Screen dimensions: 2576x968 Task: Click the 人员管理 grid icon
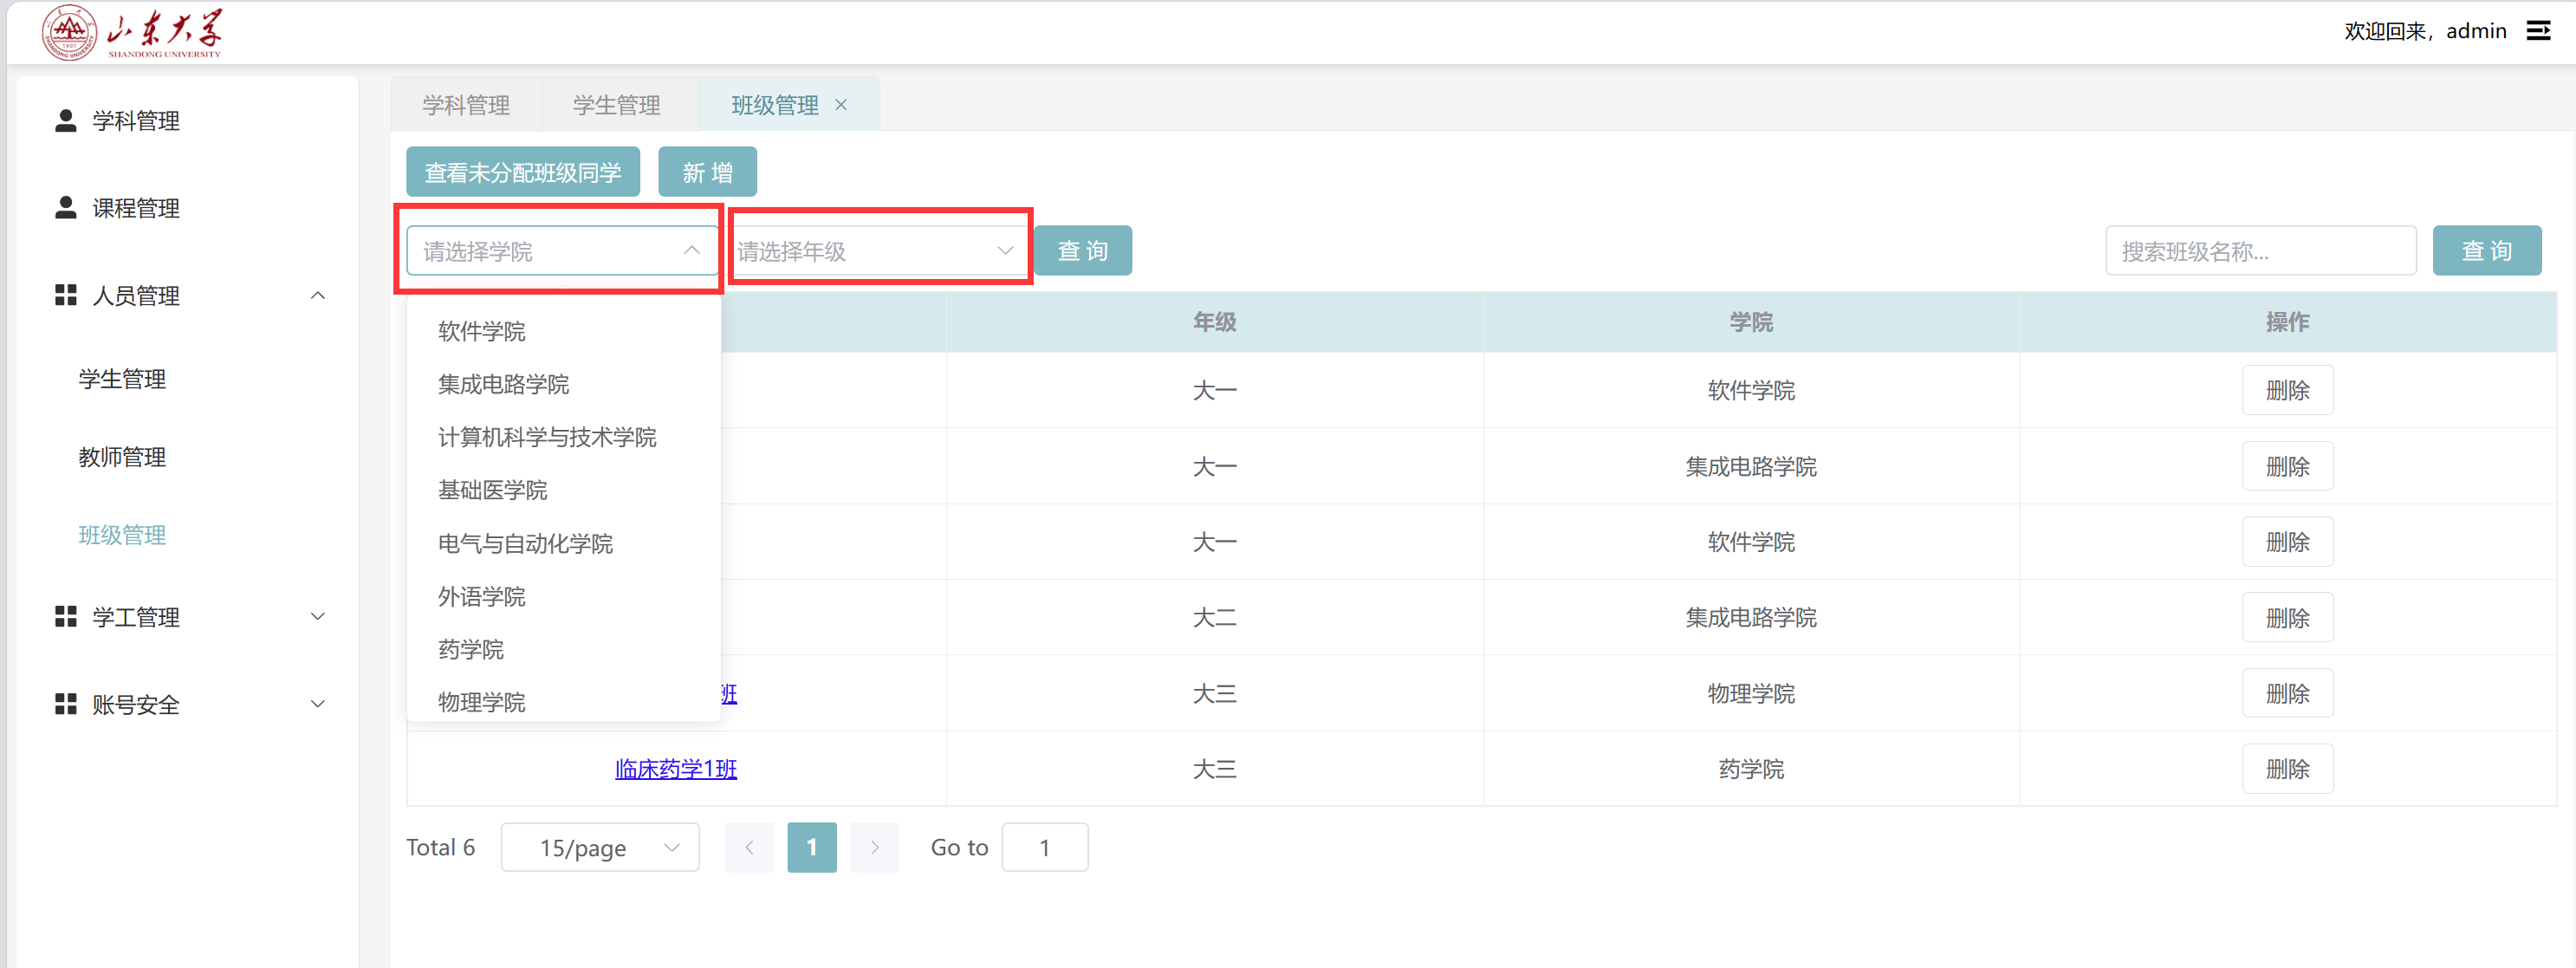pos(66,295)
